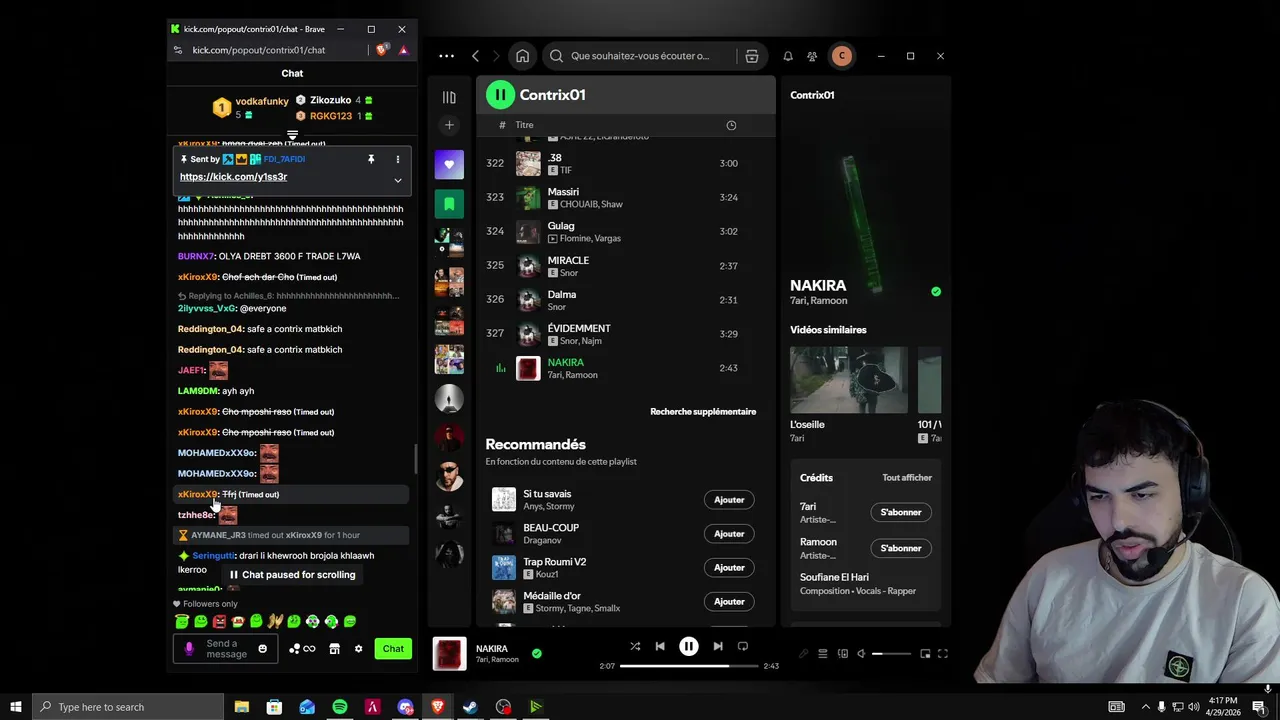
Task: Open Spotify three-dot main menu
Action: tap(446, 56)
